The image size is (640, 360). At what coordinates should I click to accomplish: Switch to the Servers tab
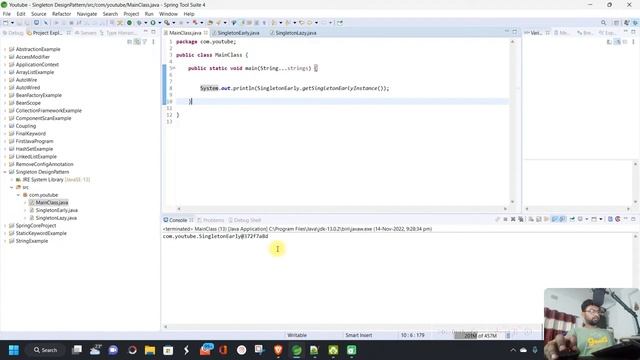[86, 33]
